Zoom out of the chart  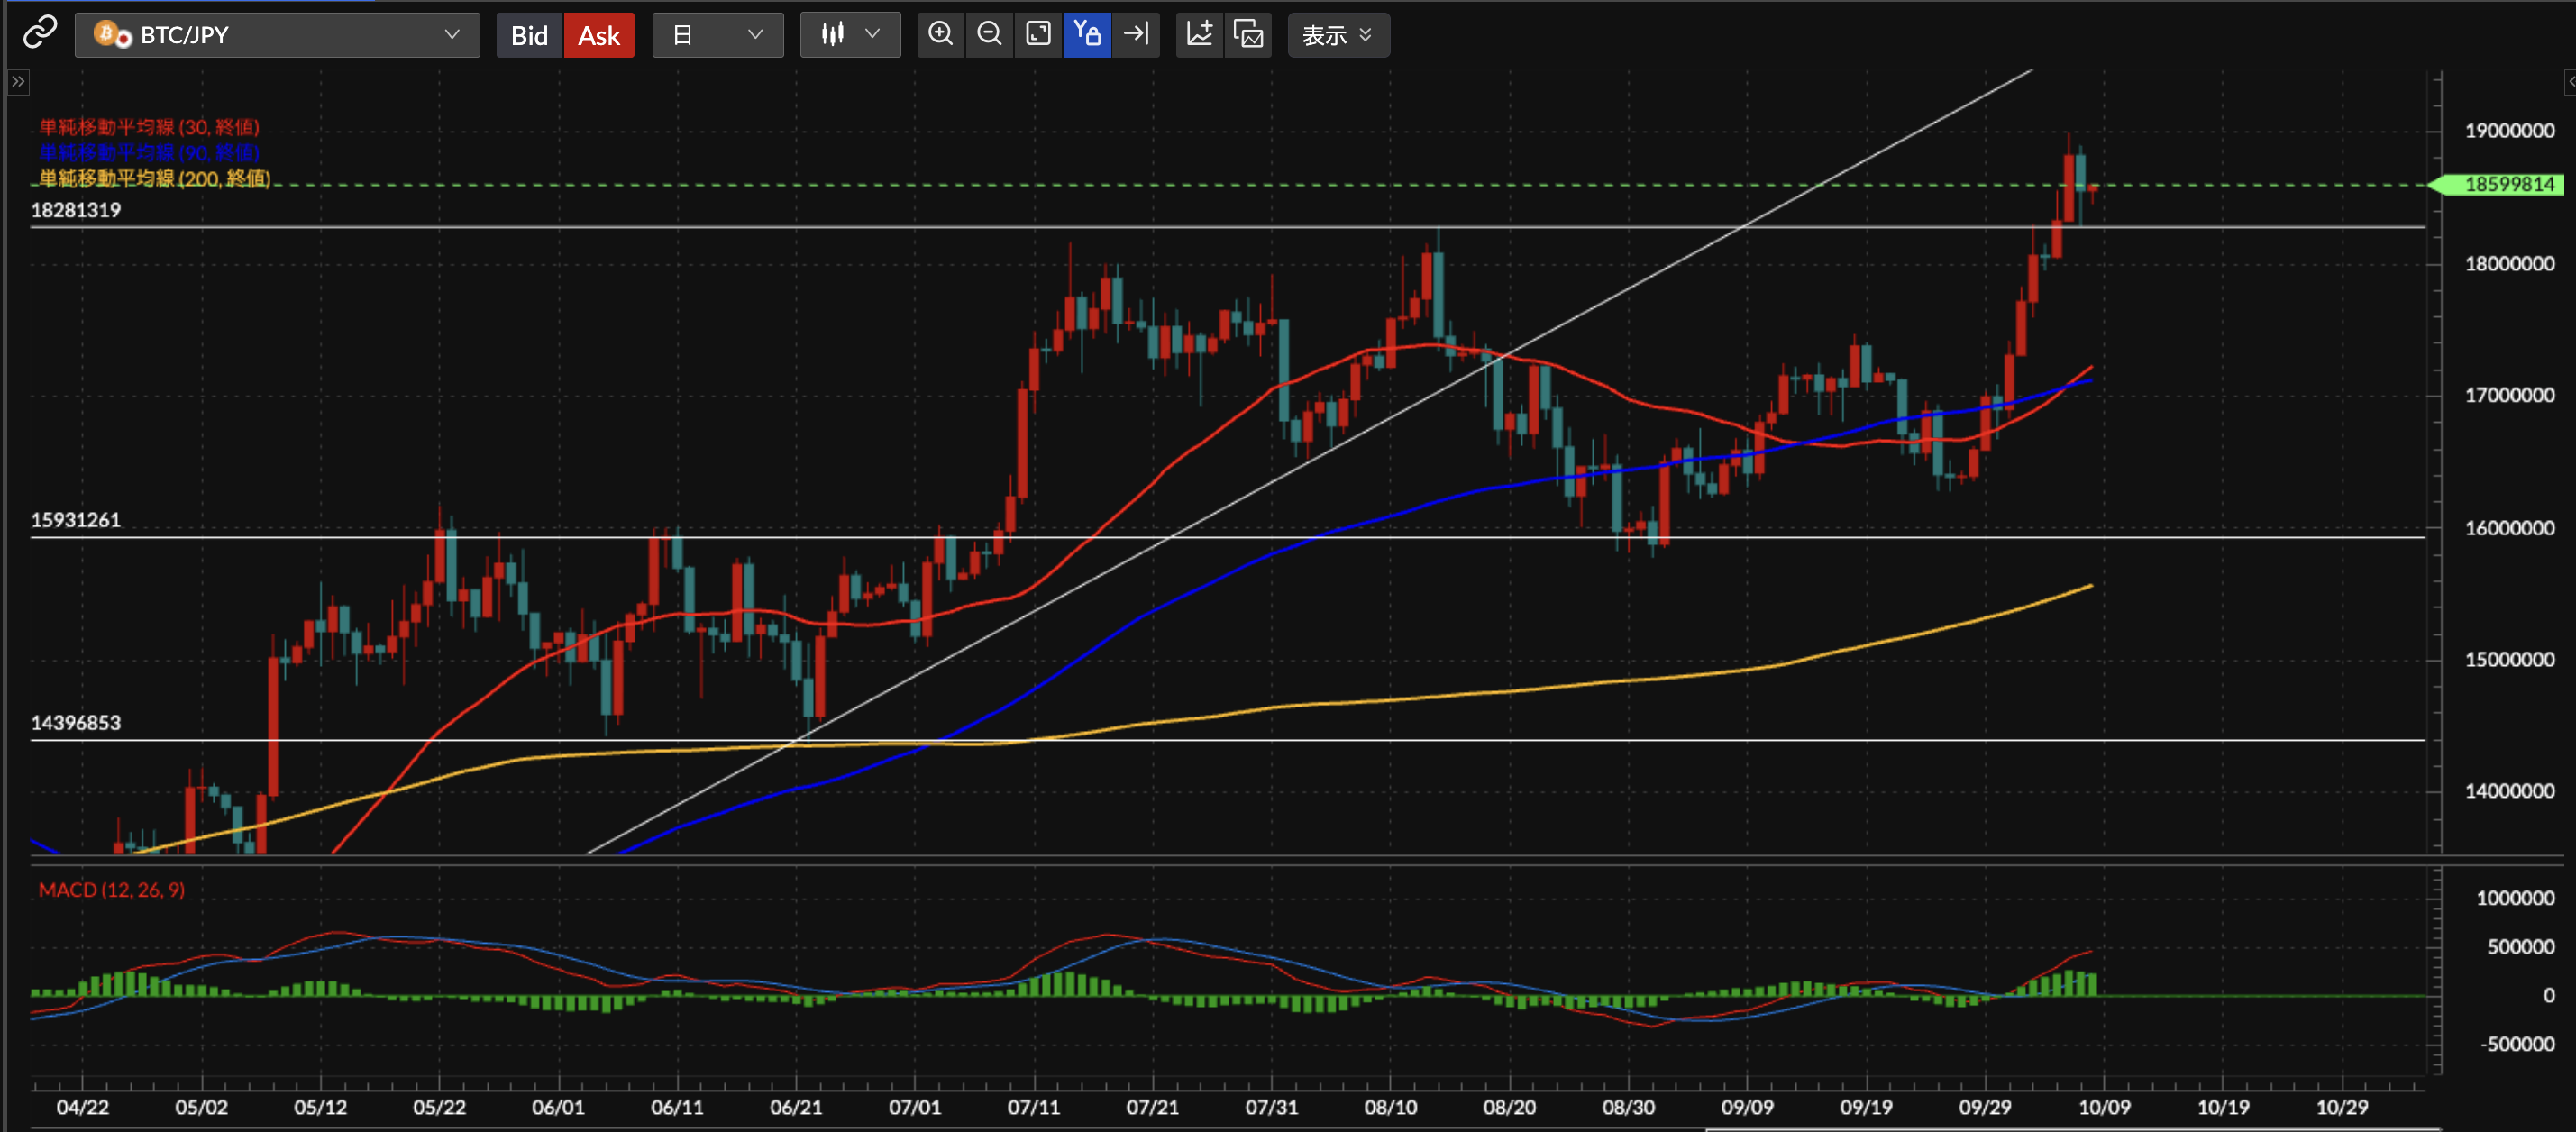pos(989,35)
